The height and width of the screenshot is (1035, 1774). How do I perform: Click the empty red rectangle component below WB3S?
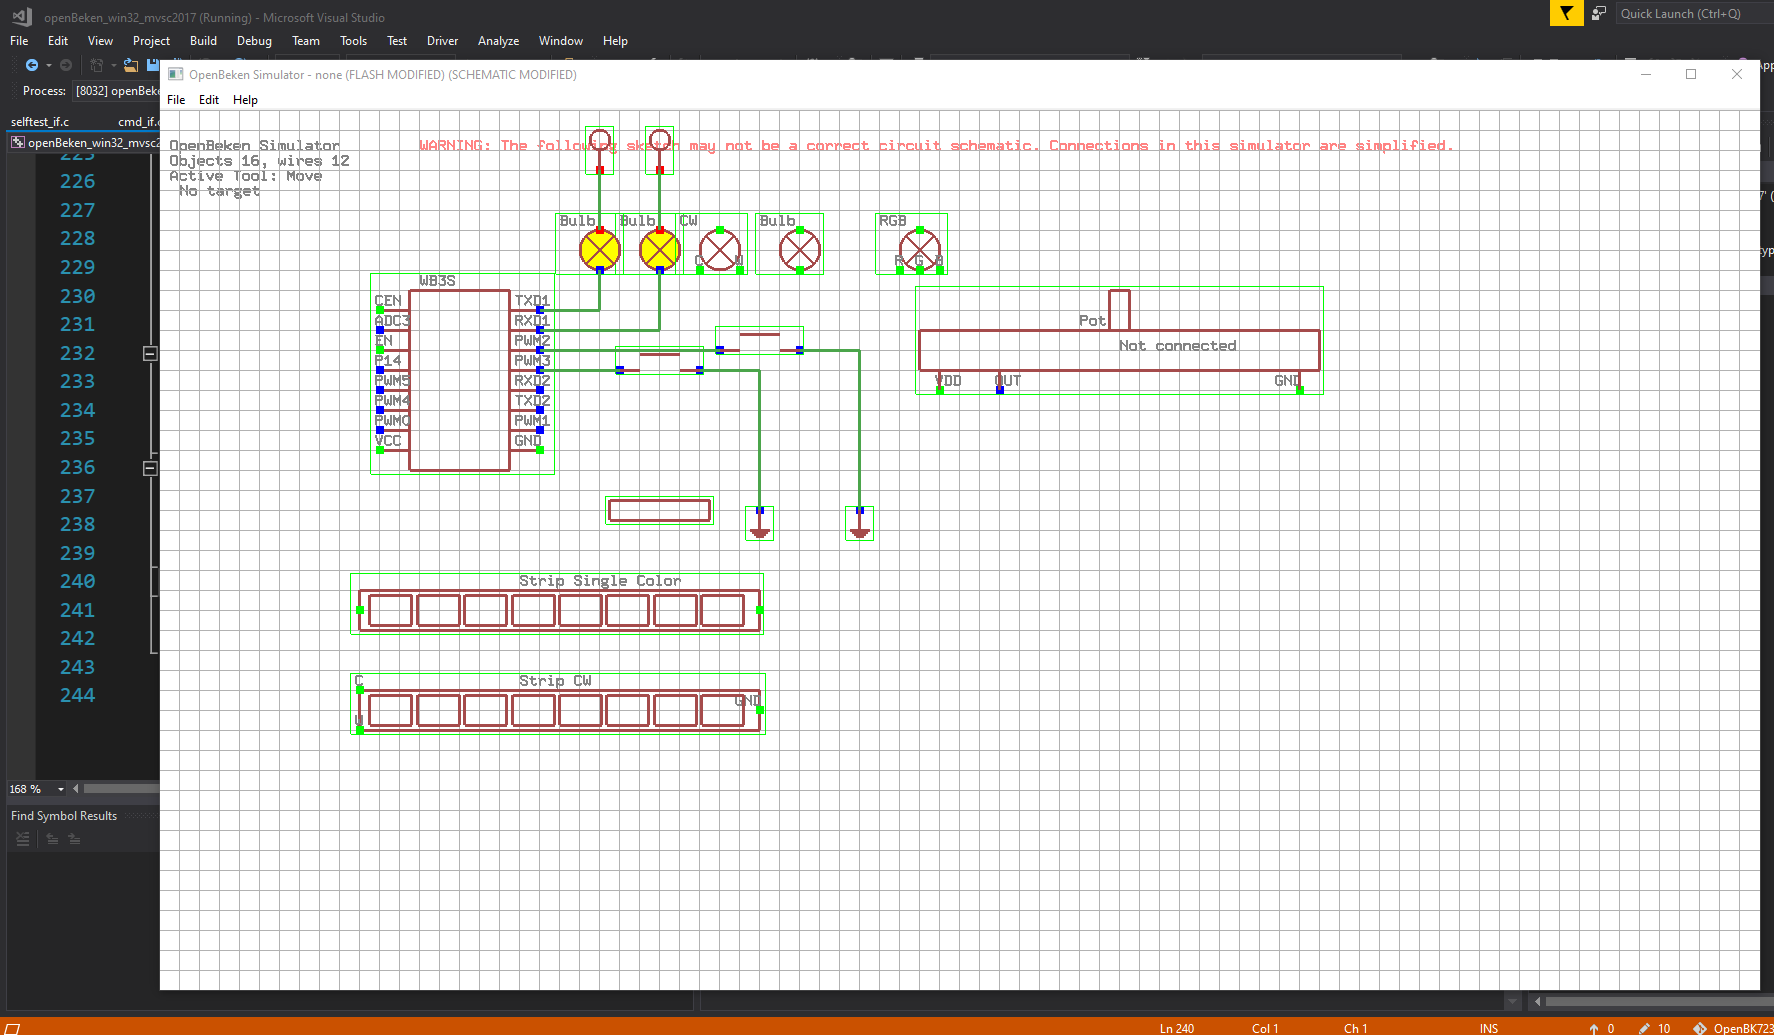click(660, 510)
